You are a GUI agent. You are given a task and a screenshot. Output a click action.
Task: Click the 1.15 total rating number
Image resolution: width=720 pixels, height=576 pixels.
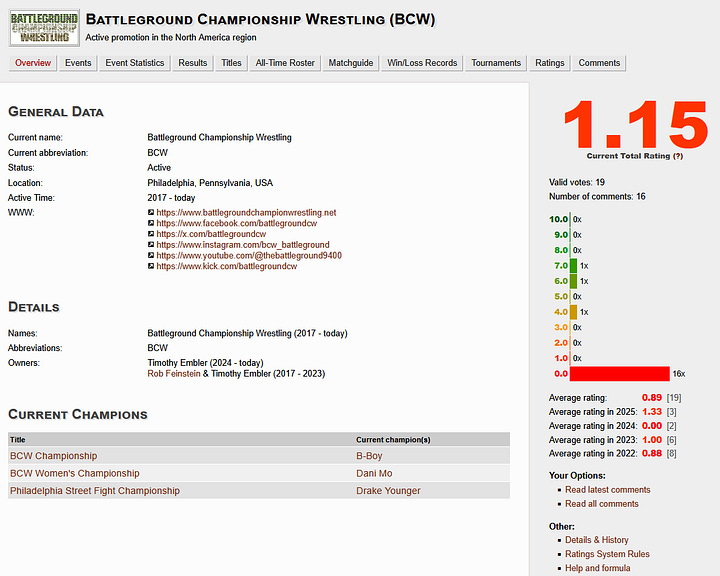[636, 124]
